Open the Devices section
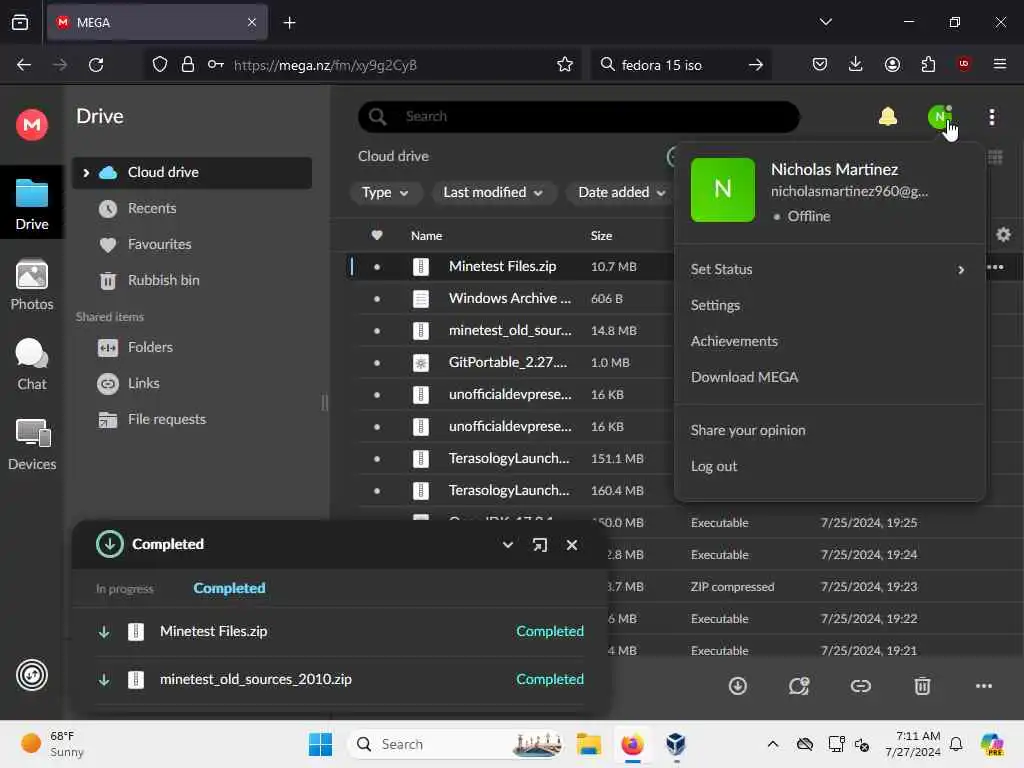1024x768 pixels. pyautogui.click(x=31, y=445)
